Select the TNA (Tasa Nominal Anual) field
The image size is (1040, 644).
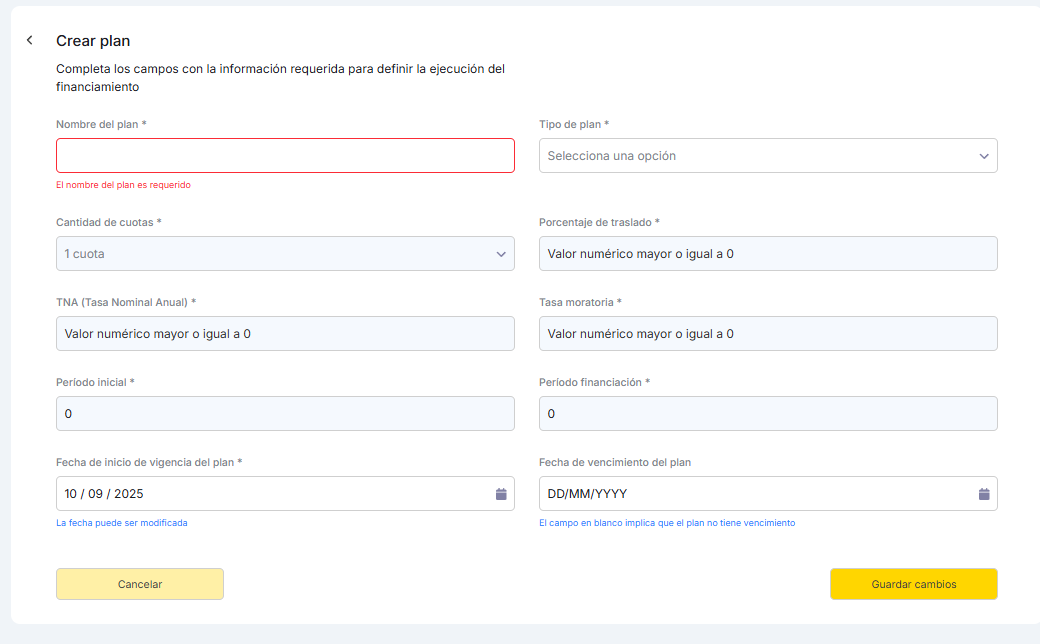tap(285, 334)
